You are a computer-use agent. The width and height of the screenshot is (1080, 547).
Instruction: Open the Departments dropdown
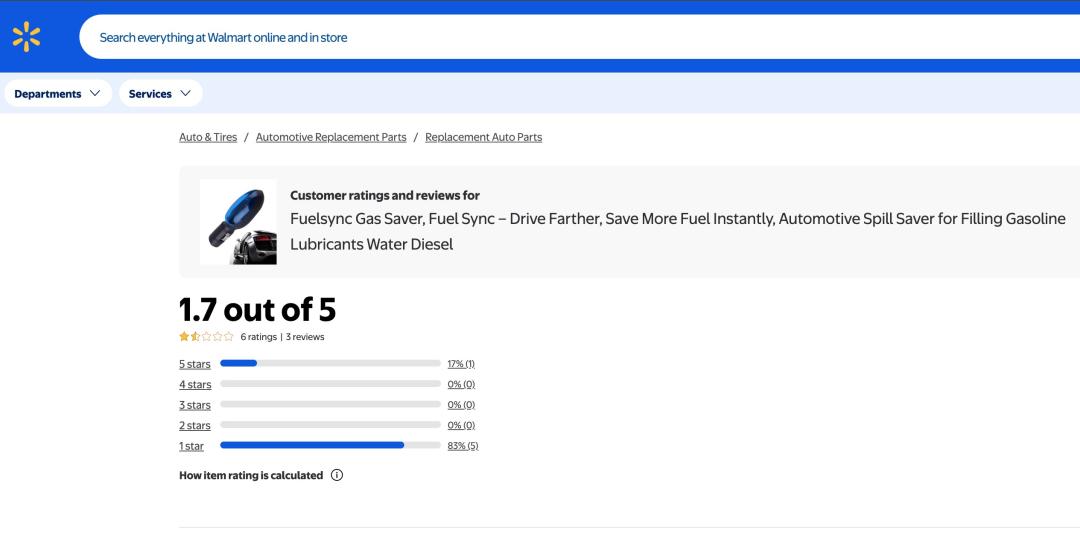[x=58, y=94]
